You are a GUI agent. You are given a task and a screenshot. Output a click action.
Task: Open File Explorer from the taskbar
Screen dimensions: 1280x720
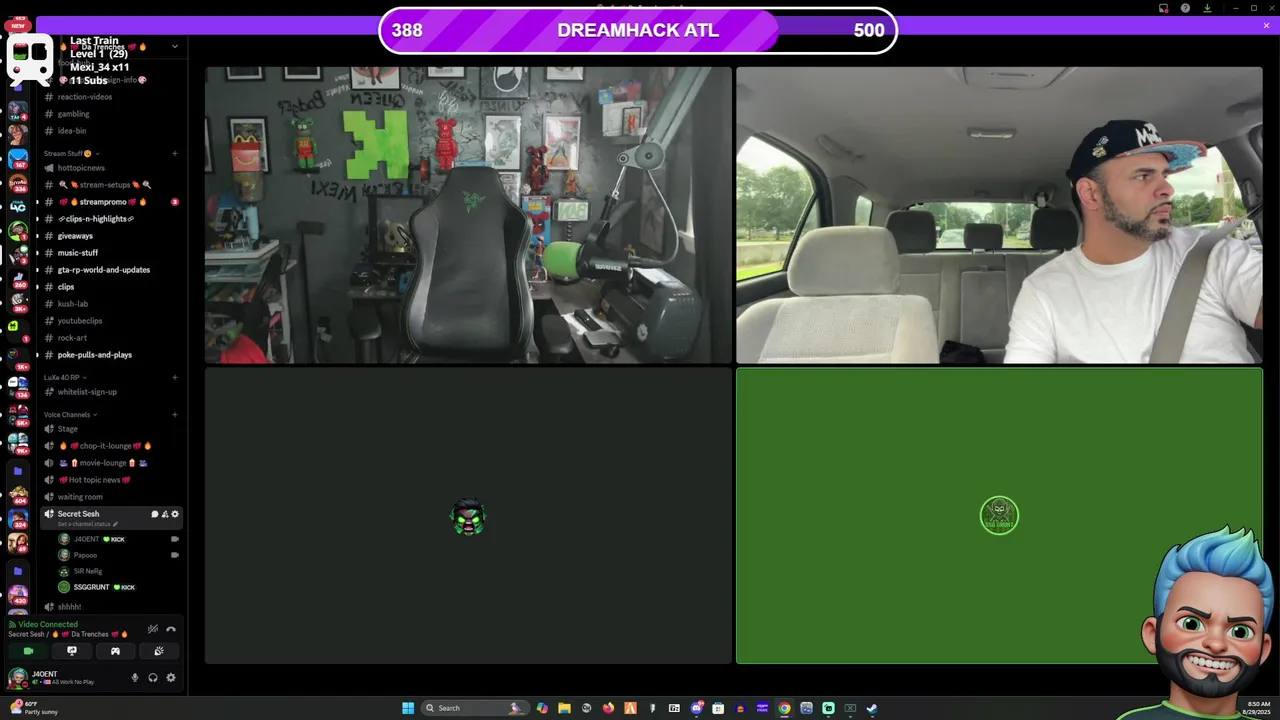(564, 708)
